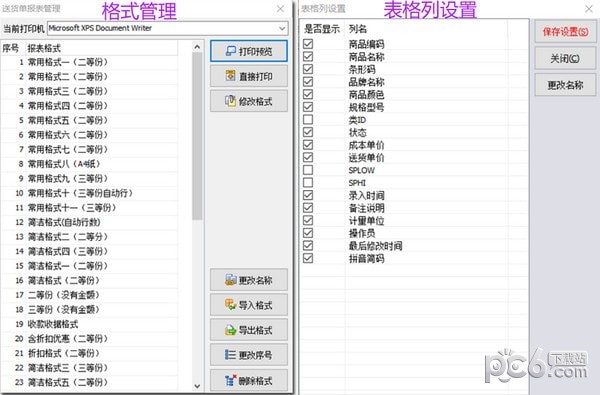This screenshot has width=600, height=395.
Task: Enable the SPHI column checkbox
Action: tap(308, 183)
